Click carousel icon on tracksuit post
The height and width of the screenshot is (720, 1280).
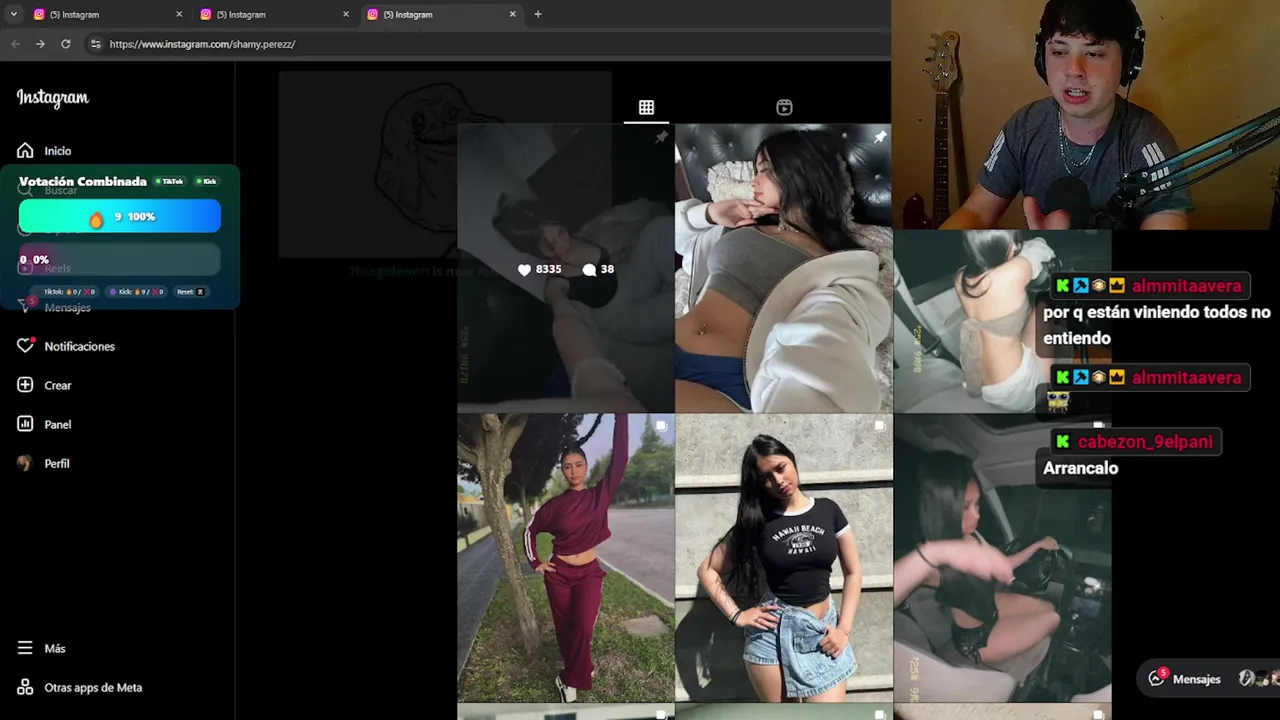661,426
